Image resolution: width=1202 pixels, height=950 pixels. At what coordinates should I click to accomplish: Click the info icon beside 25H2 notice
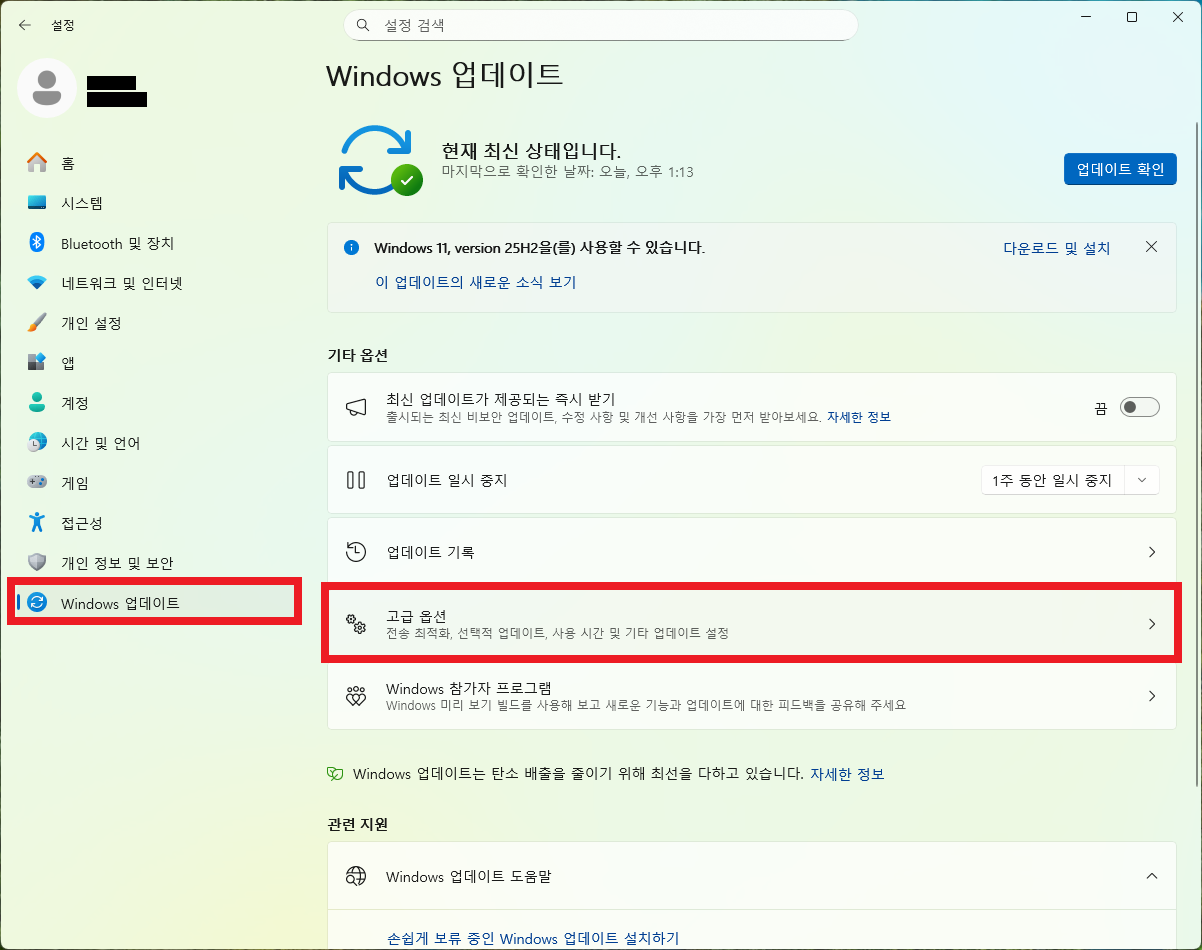tap(351, 247)
